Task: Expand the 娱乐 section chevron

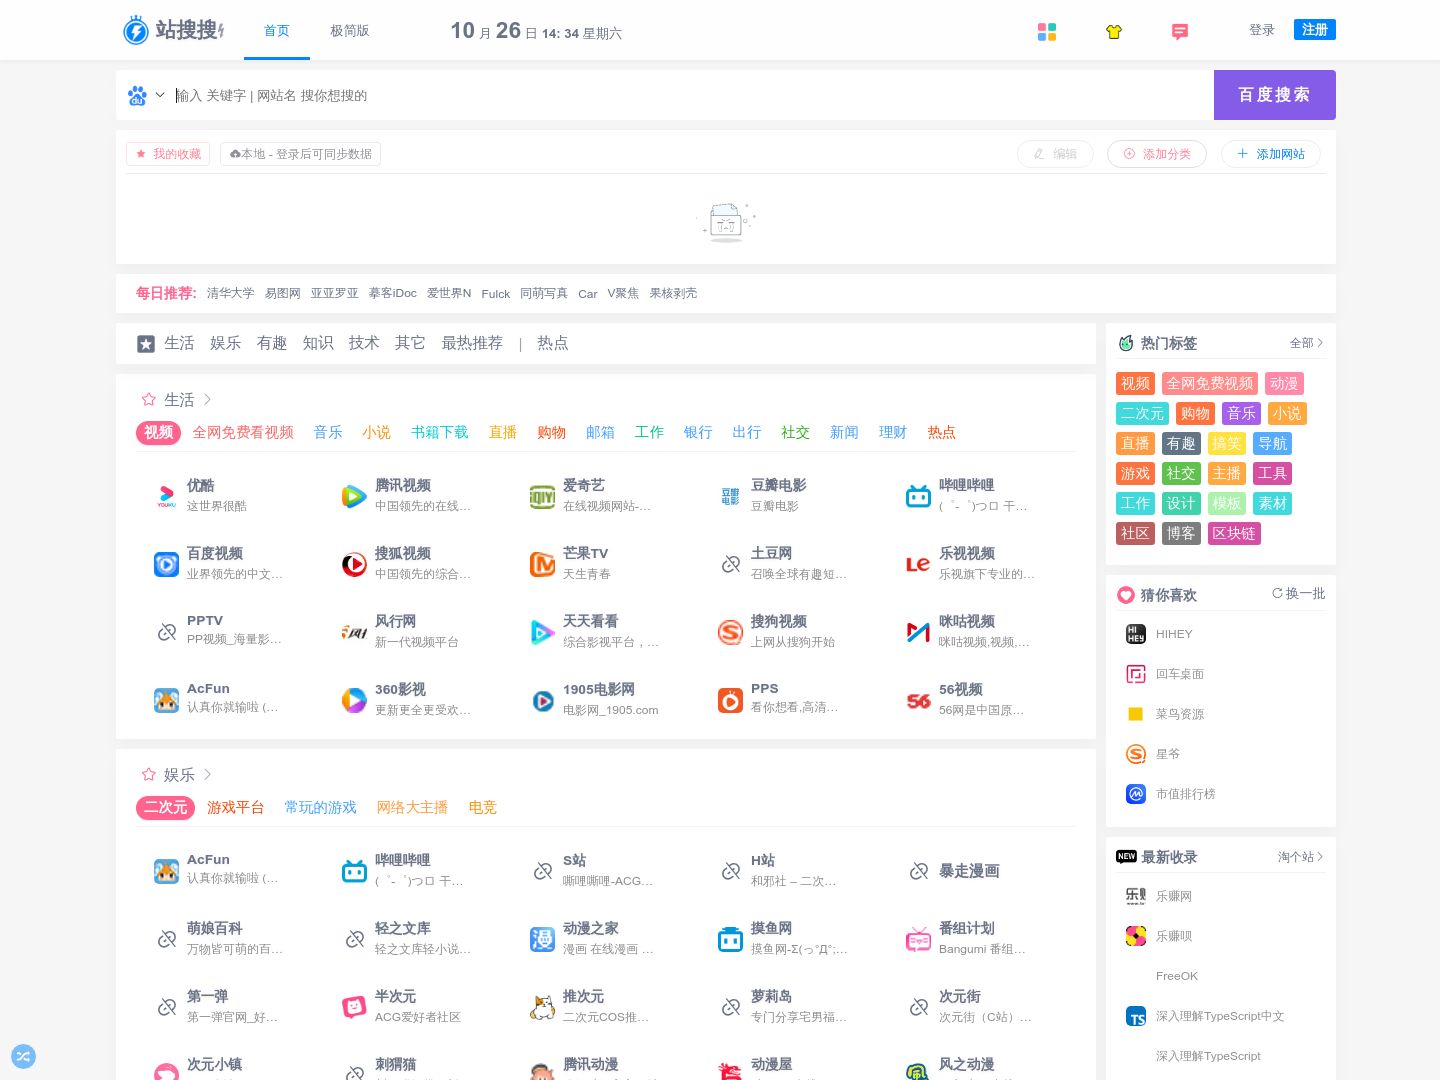Action: (207, 775)
